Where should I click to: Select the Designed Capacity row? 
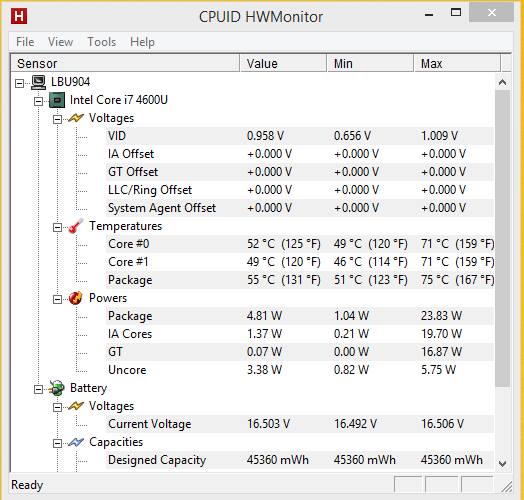[x=300, y=460]
